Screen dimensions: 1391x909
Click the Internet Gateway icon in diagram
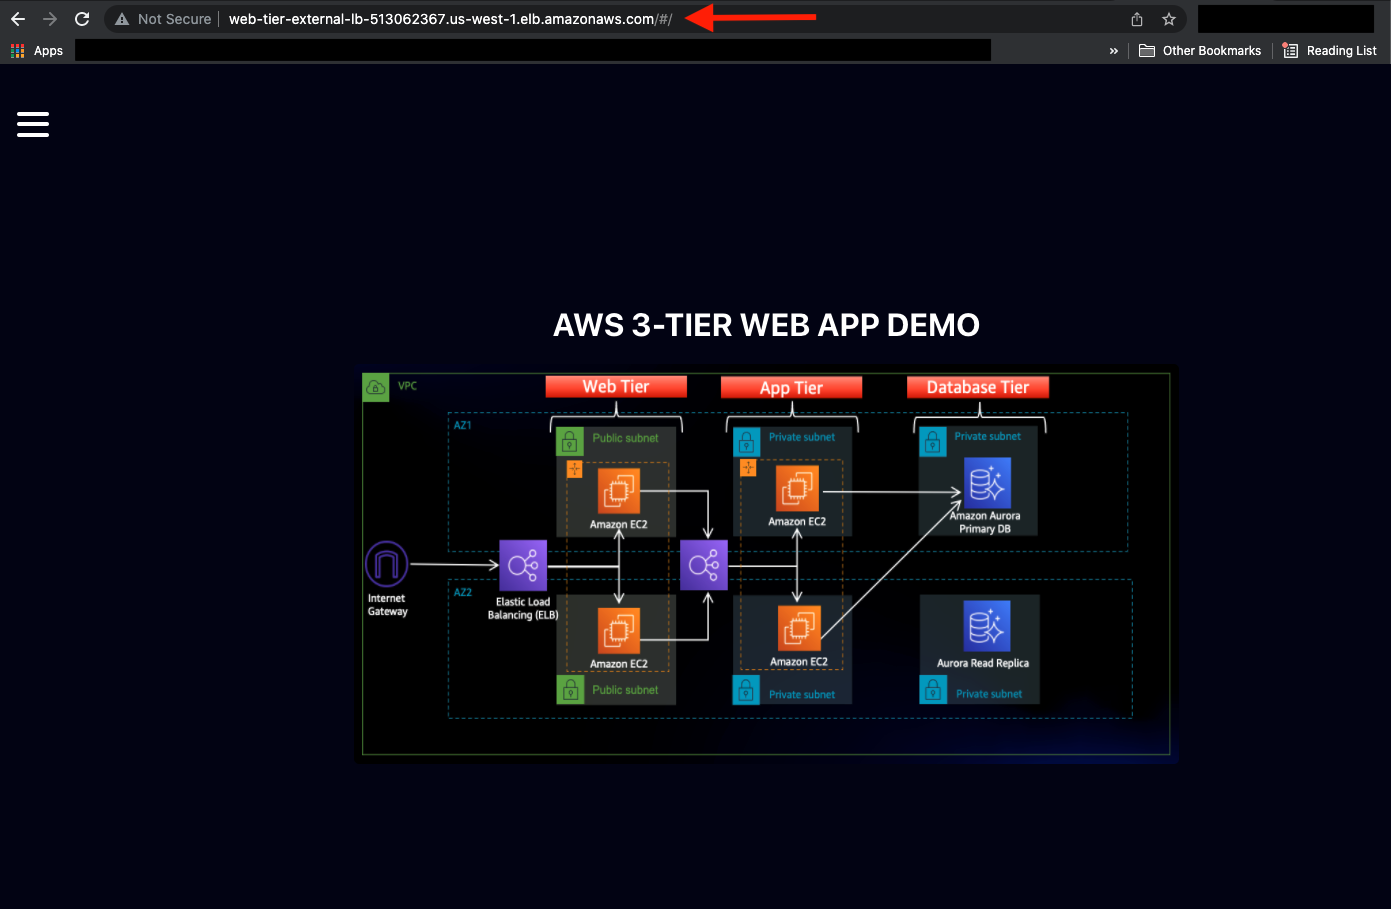[387, 564]
